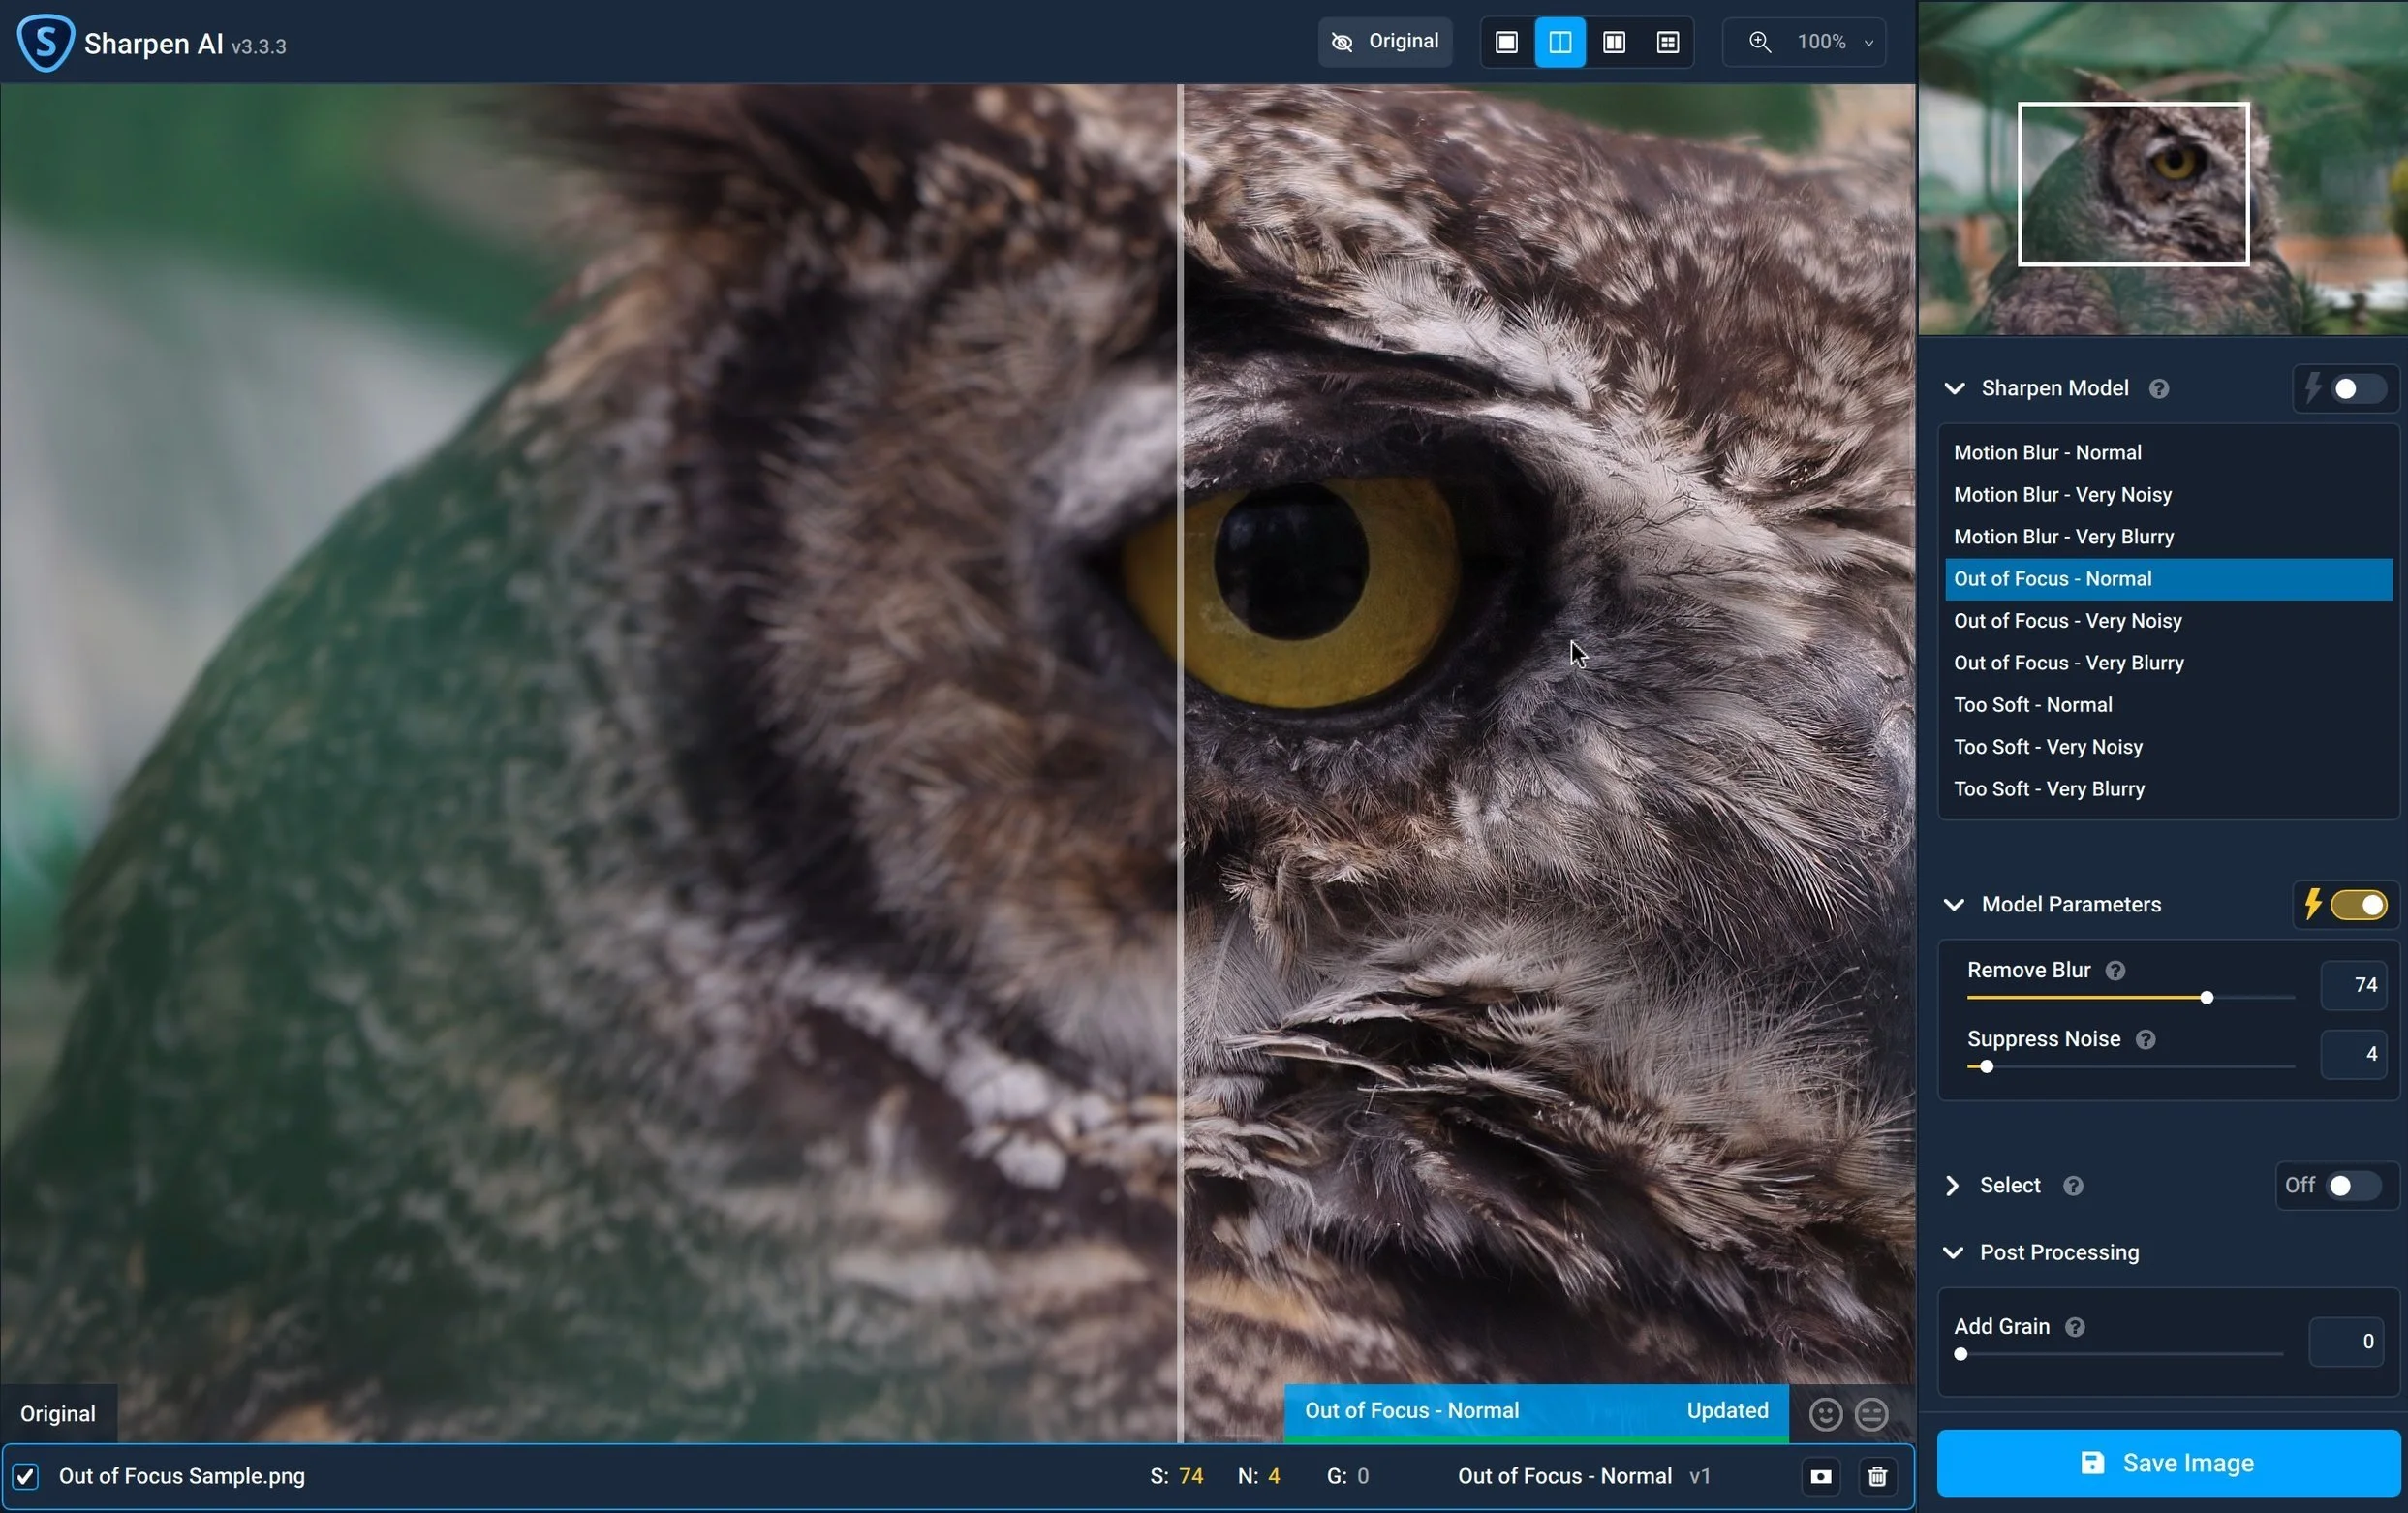The width and height of the screenshot is (2408, 1513).
Task: Toggle auto Sharpen Model switch
Action: tap(2357, 388)
